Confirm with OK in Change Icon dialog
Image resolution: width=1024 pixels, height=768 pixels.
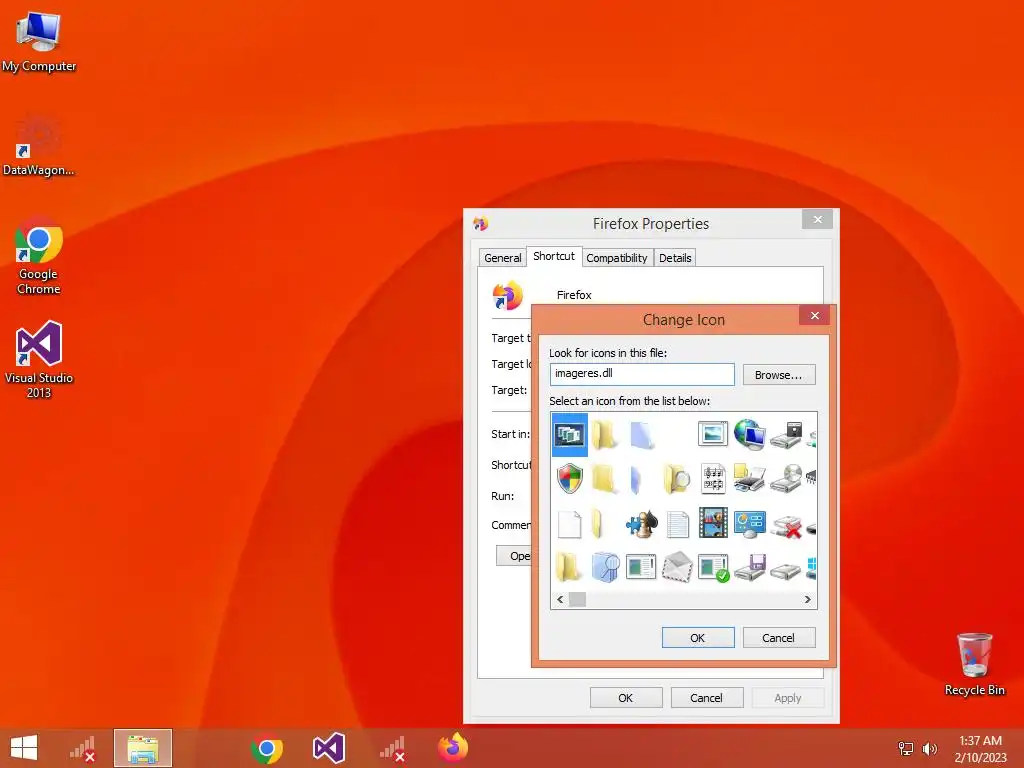coord(697,638)
